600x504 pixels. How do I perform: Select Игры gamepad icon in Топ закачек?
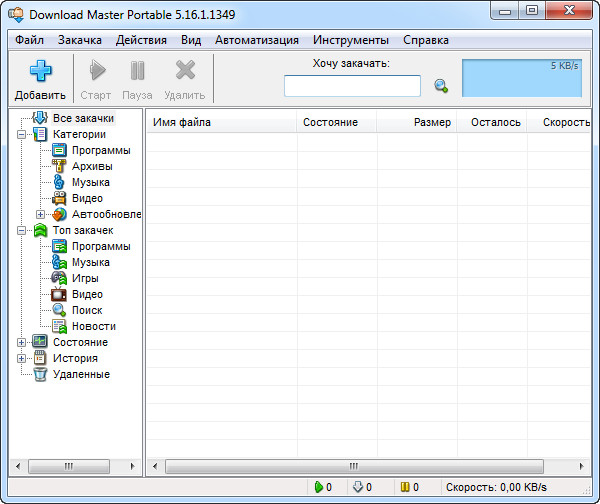pos(60,278)
